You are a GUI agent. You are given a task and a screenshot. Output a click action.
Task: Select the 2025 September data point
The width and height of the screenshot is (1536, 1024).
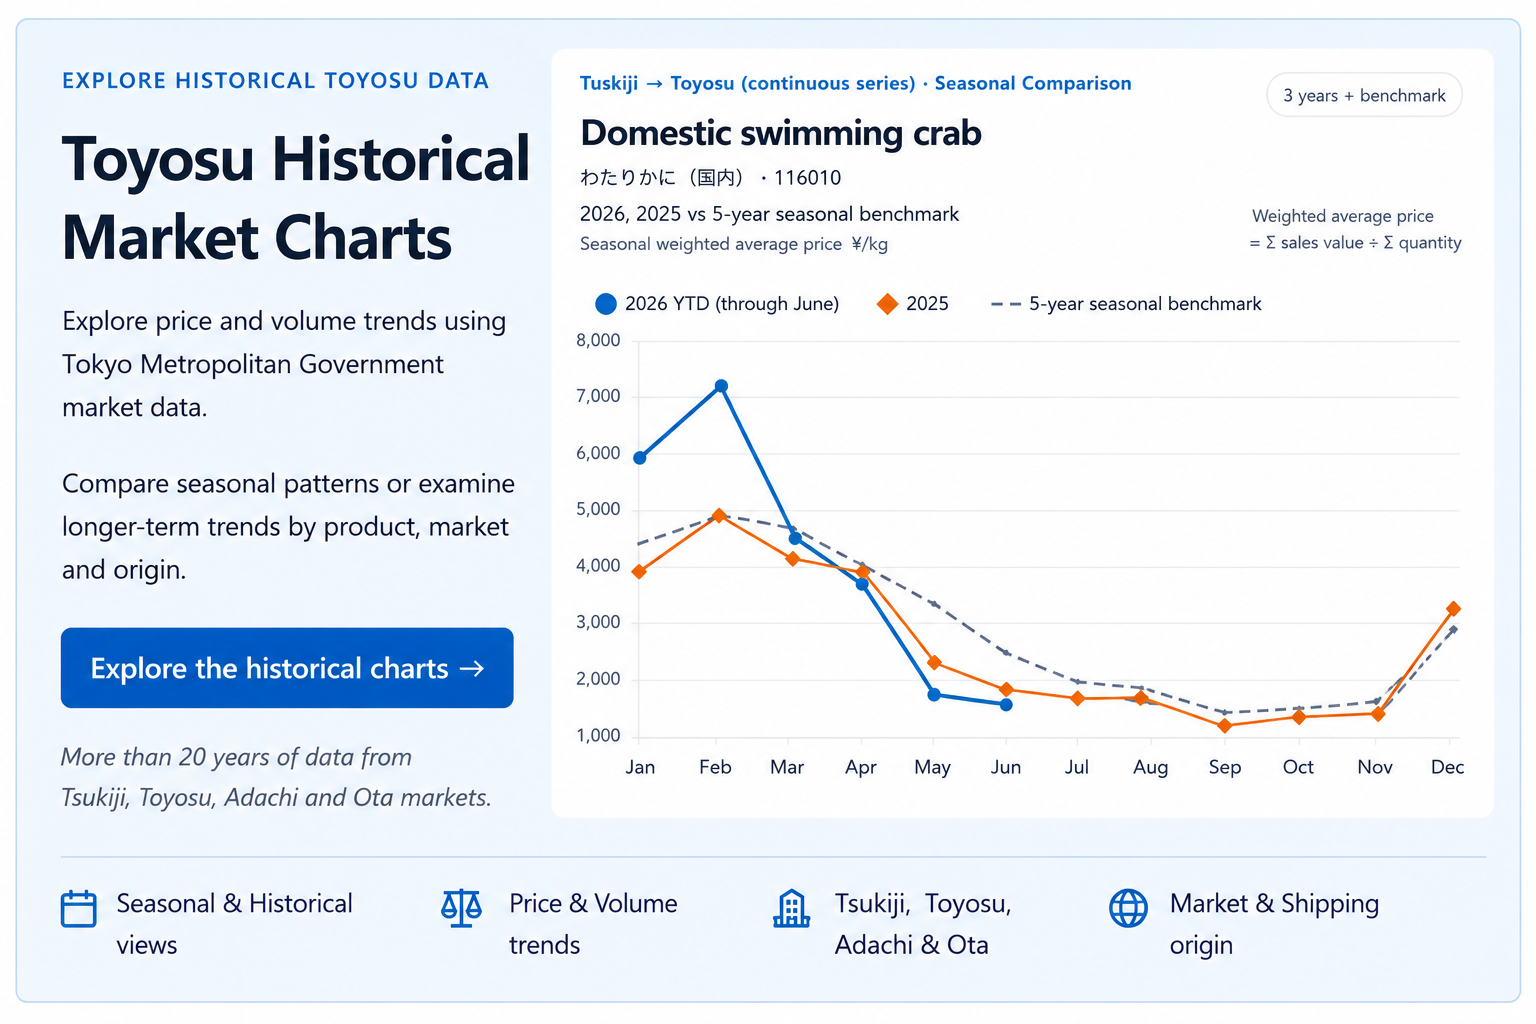(1225, 726)
